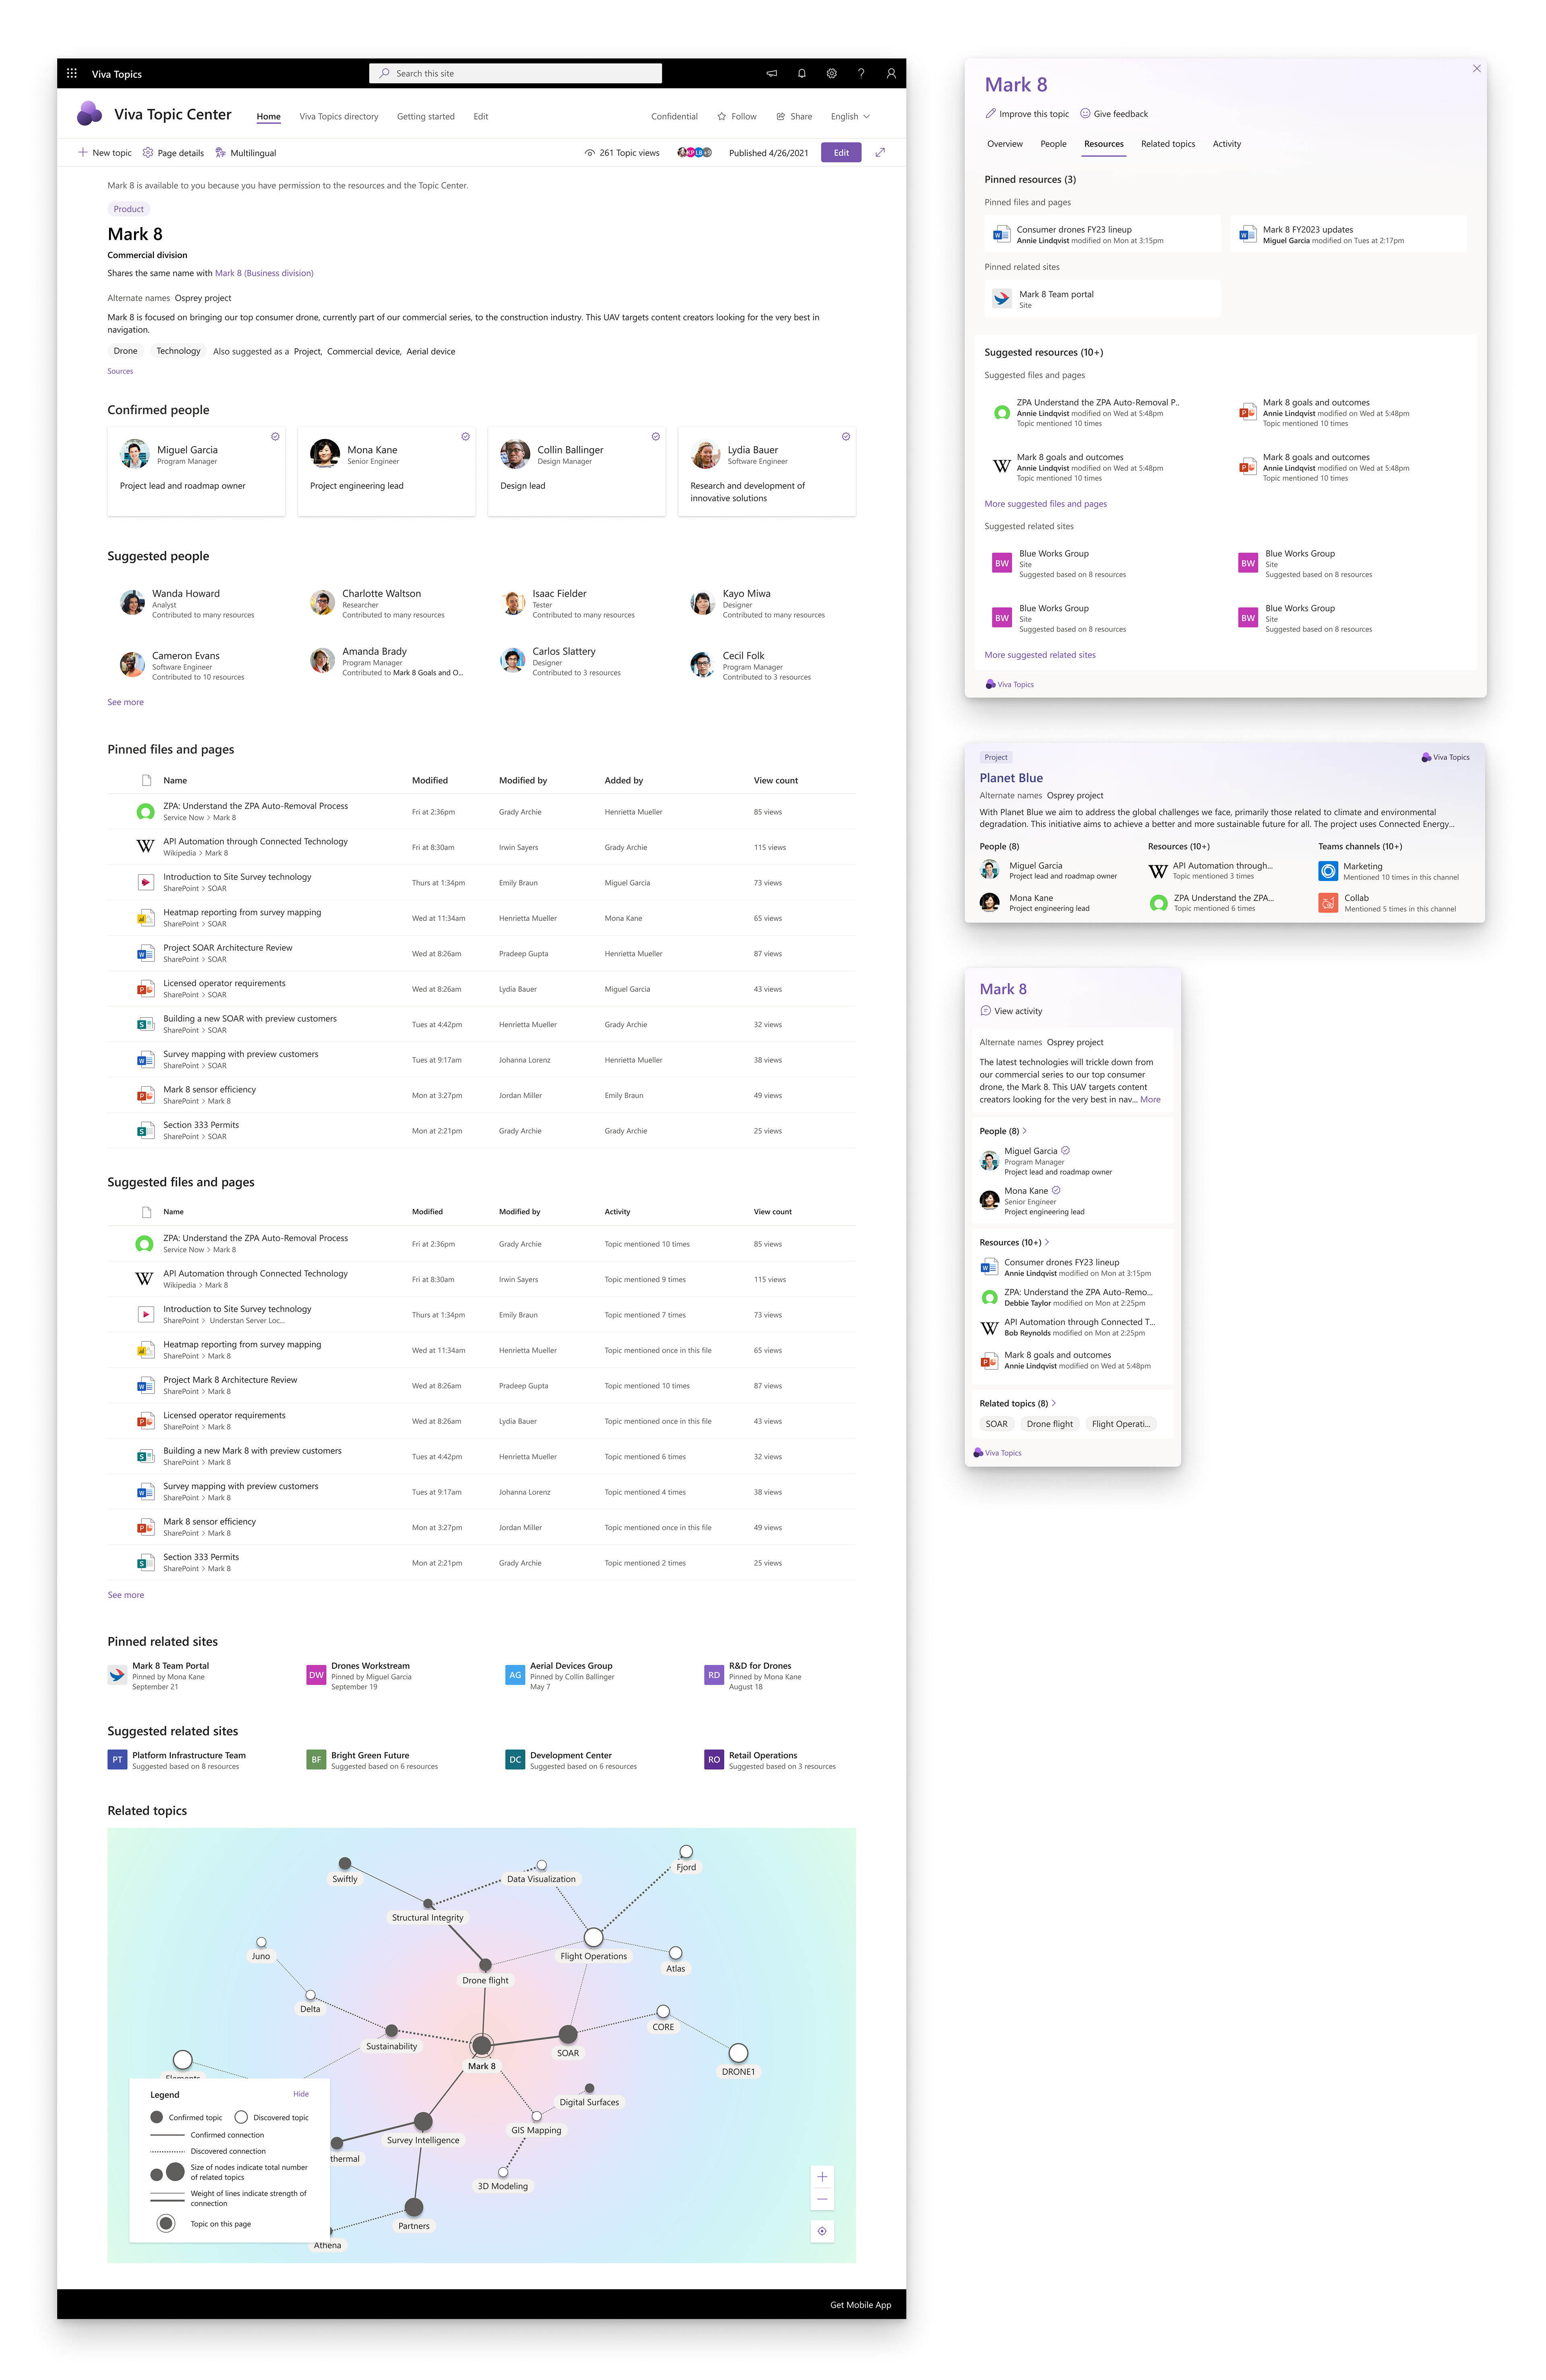Click the help question mark icon
1546x2380 pixels.
tap(861, 73)
